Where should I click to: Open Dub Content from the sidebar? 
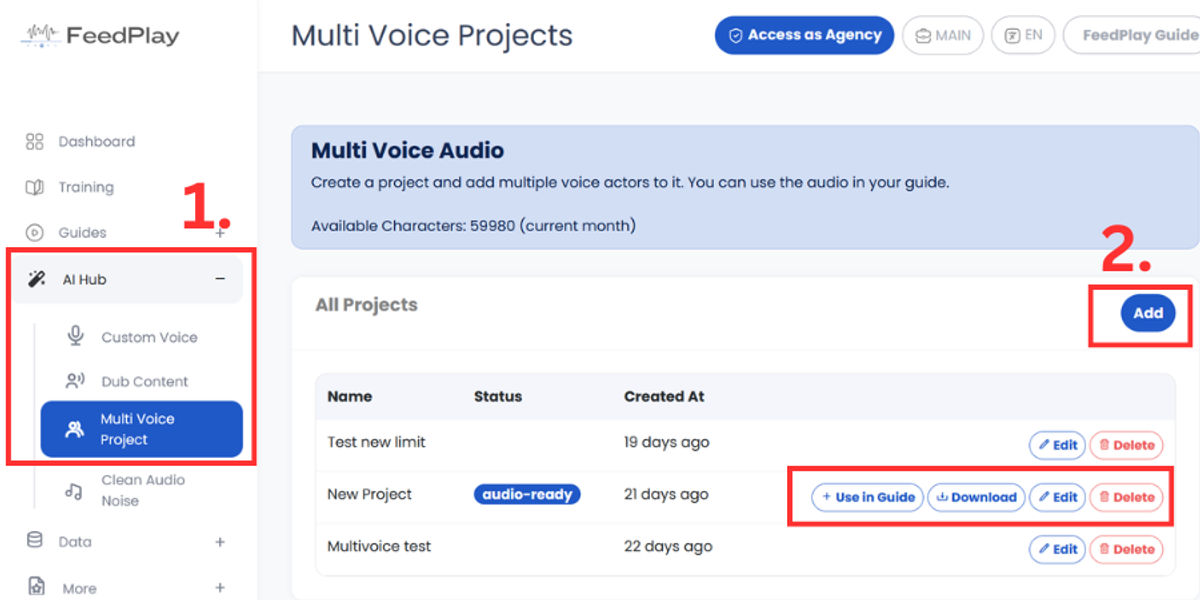tap(144, 381)
